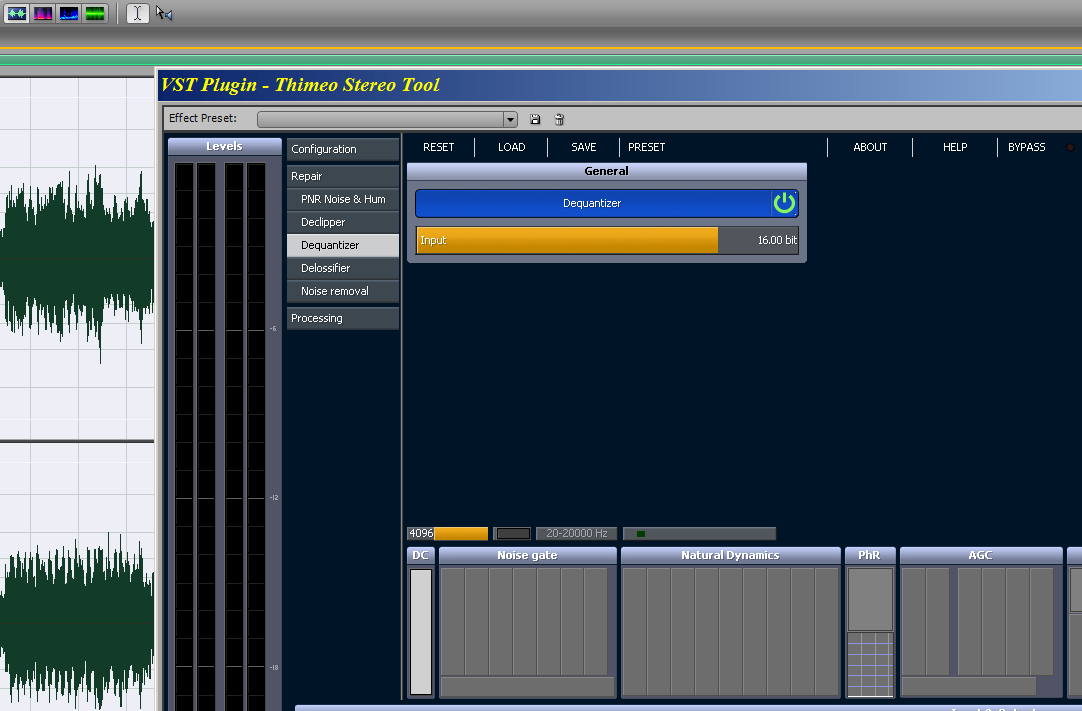Switch to waveform display view icon
This screenshot has width=1082, height=711.
click(x=17, y=13)
